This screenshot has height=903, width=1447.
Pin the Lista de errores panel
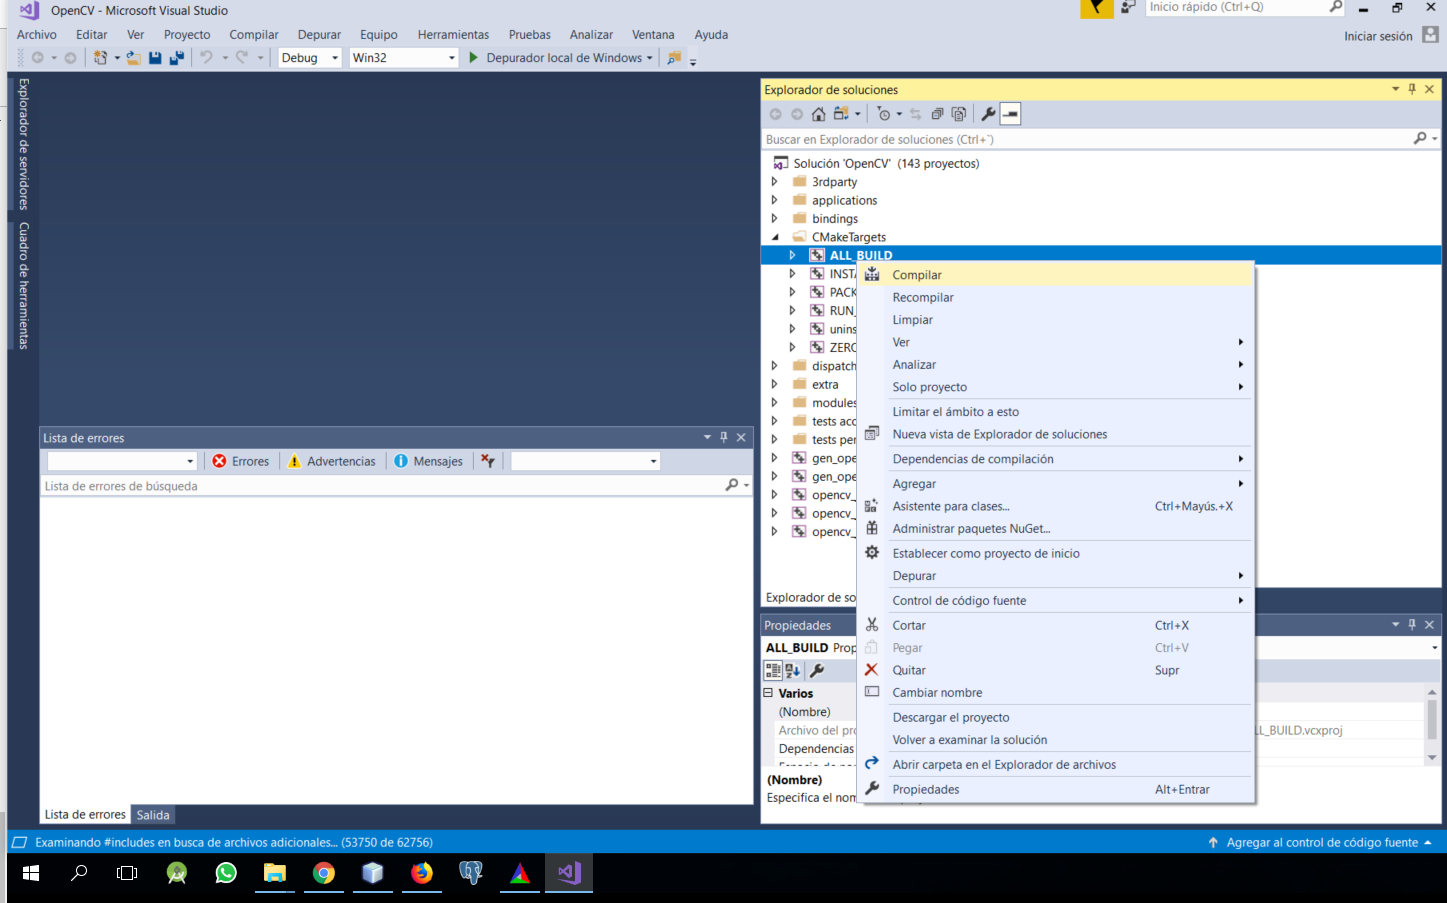click(724, 438)
